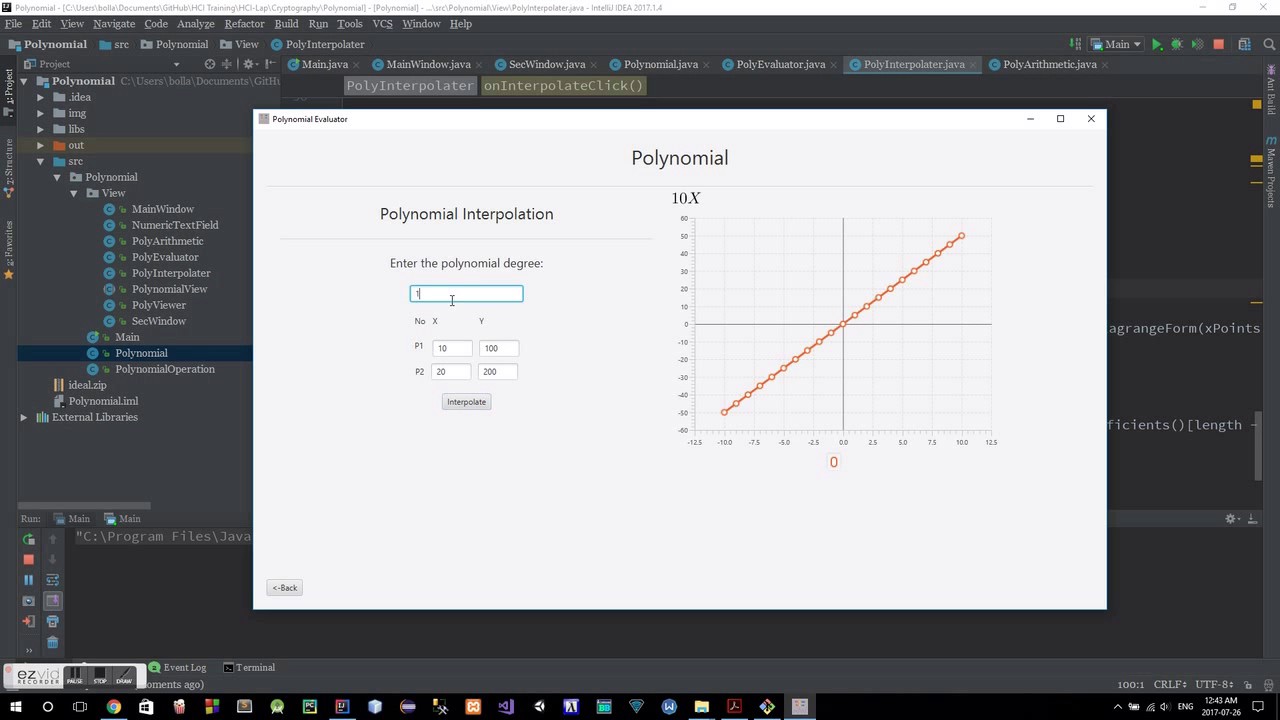This screenshot has width=1280, height=720.
Task: Click the Interpolate button
Action: point(466,402)
